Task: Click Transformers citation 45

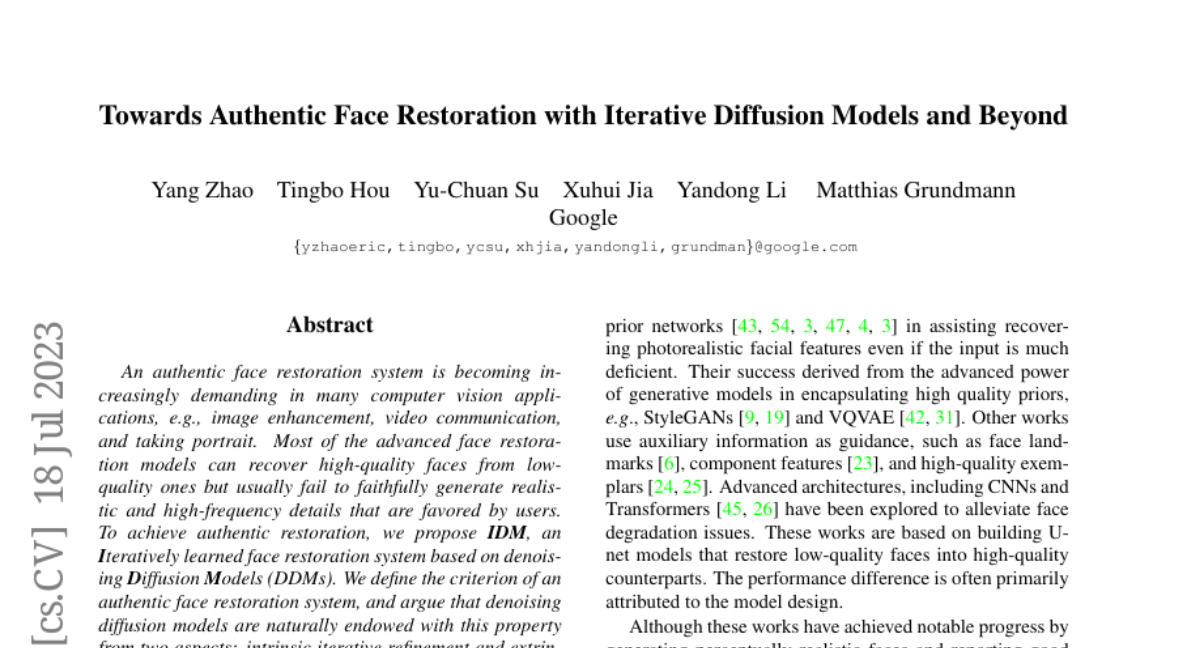Action: (731, 510)
